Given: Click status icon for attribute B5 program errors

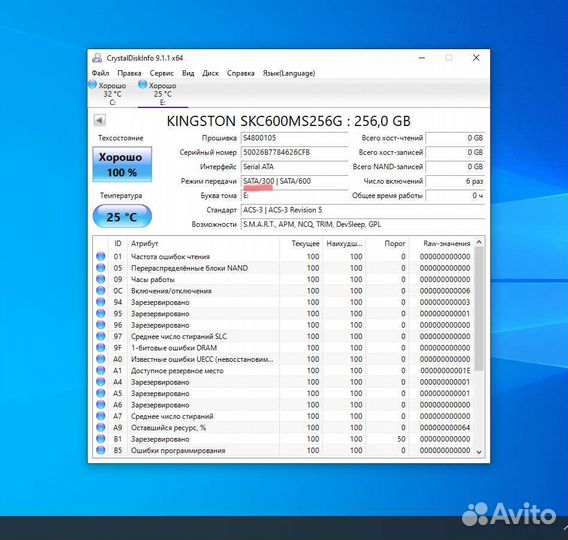Looking at the screenshot, I should (101, 450).
